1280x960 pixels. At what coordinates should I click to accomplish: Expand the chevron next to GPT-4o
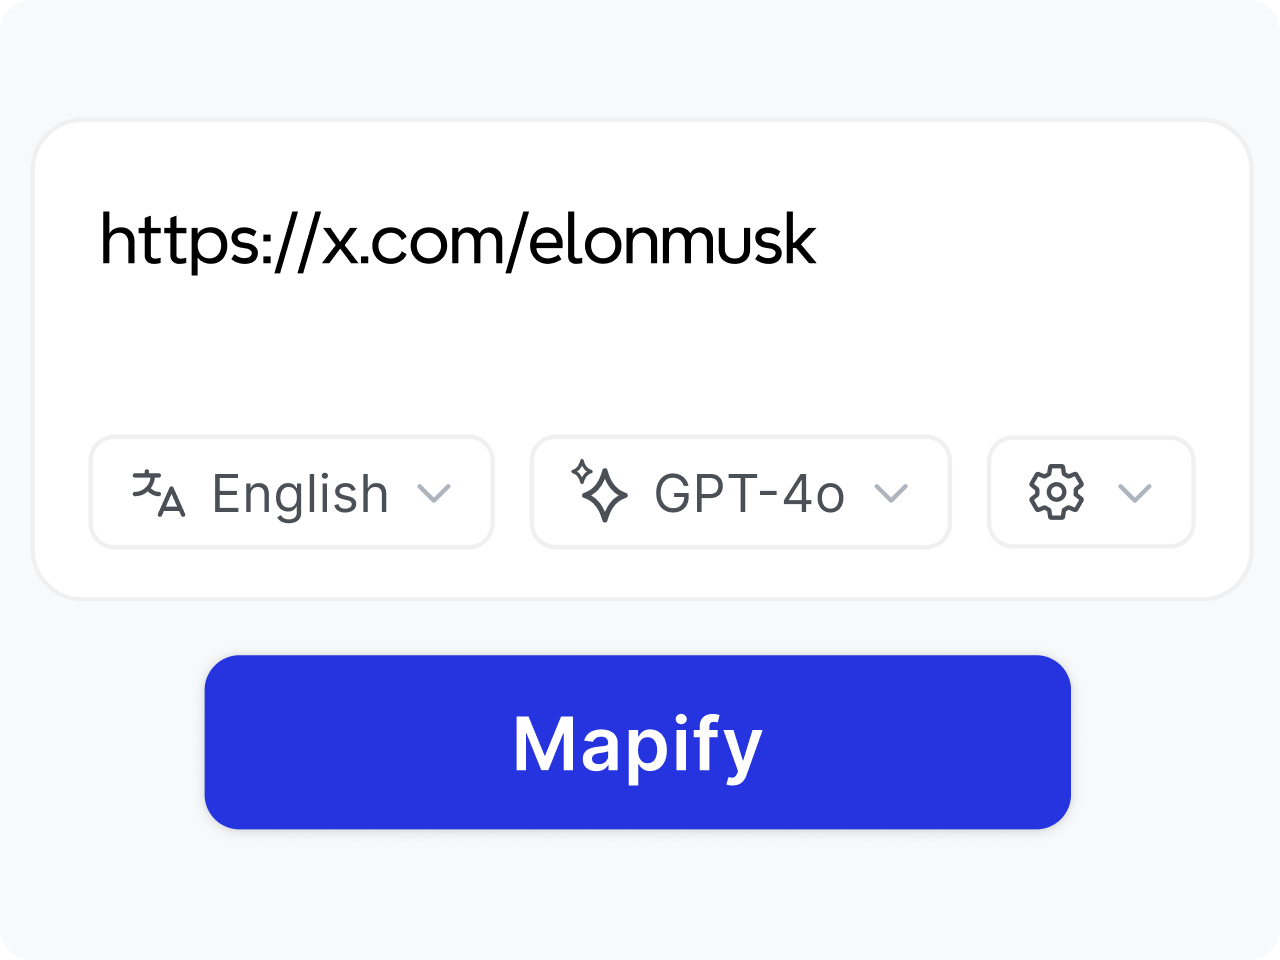(890, 493)
